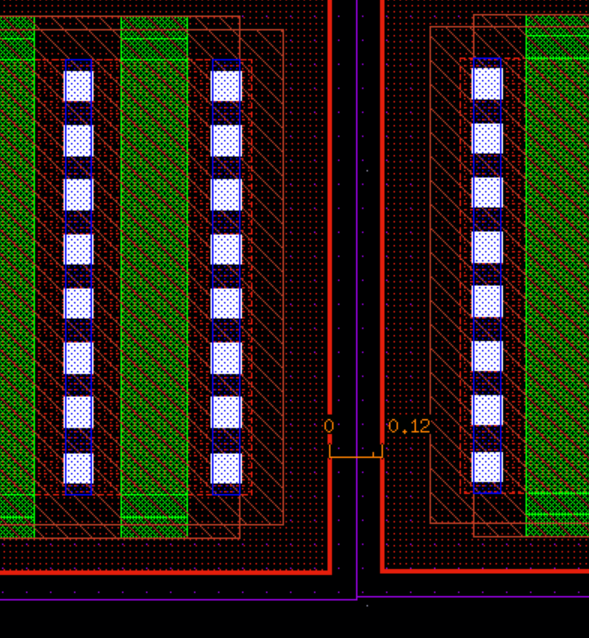Select topmost white contact in middle contact column

(226, 86)
